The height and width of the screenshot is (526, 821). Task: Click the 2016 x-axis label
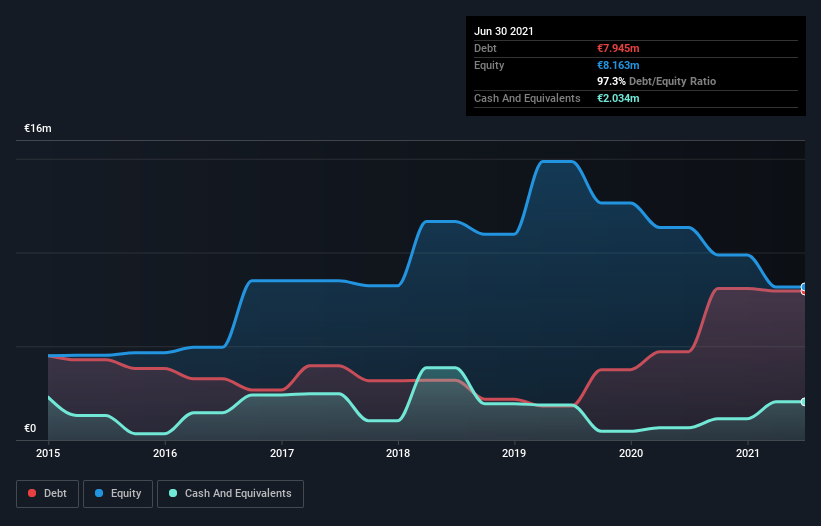165,453
